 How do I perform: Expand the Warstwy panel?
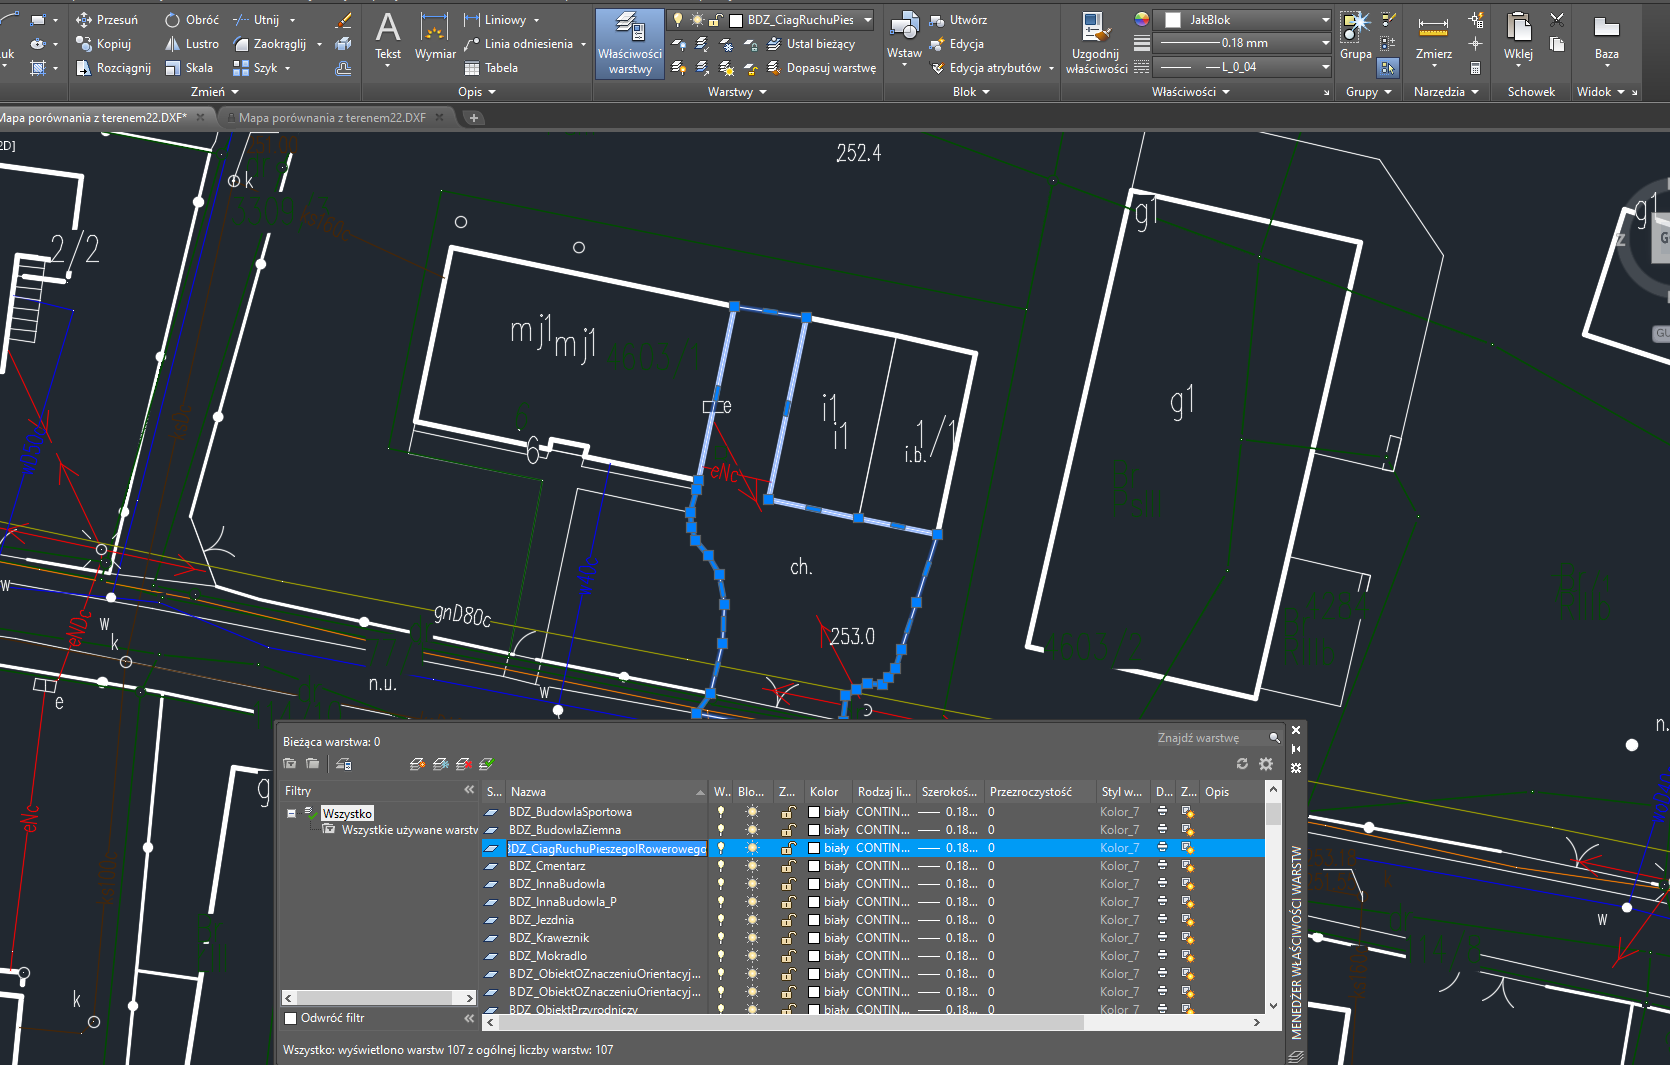[x=737, y=92]
